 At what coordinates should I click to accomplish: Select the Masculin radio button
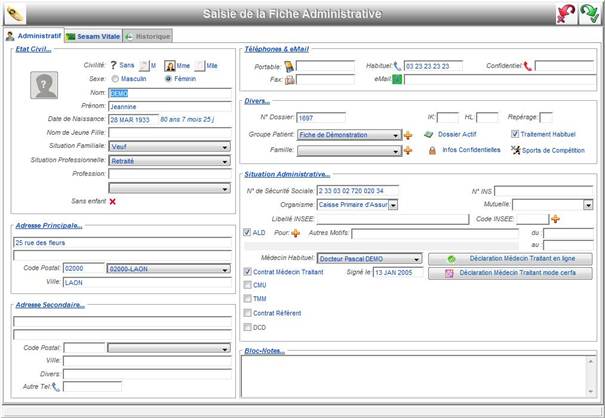115,78
